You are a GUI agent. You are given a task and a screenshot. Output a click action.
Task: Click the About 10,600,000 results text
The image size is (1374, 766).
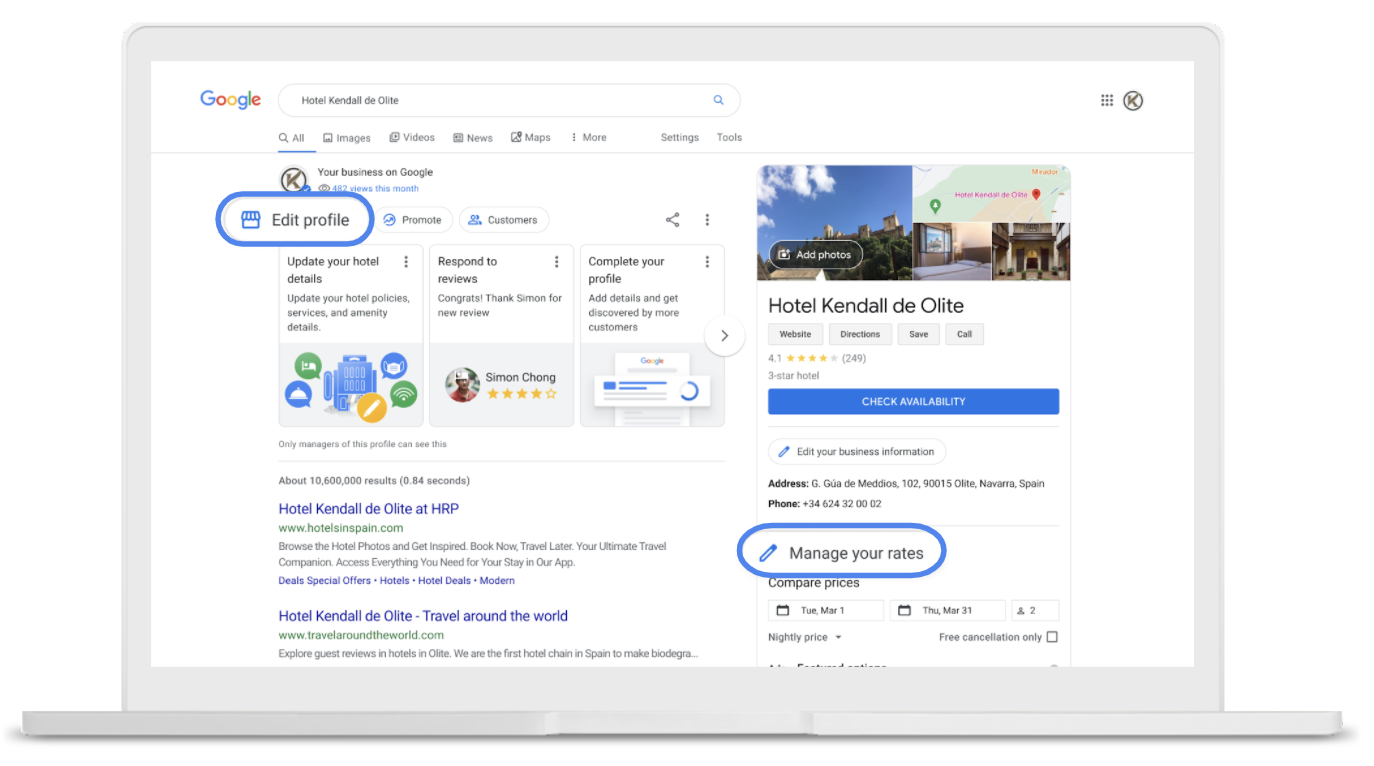tap(374, 481)
